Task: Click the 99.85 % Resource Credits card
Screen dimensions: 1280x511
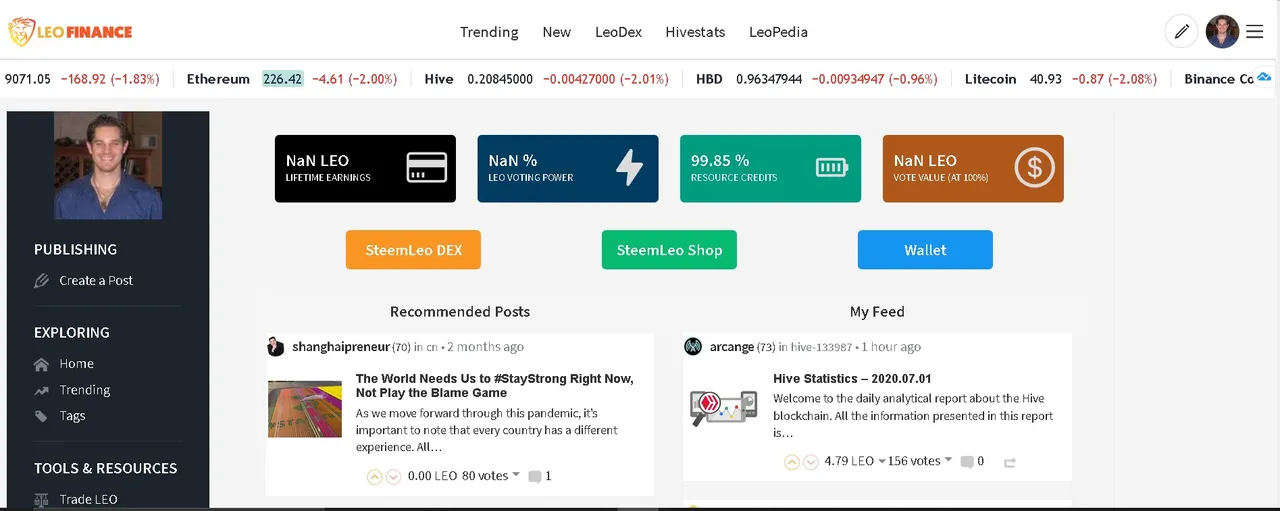Action: point(770,168)
